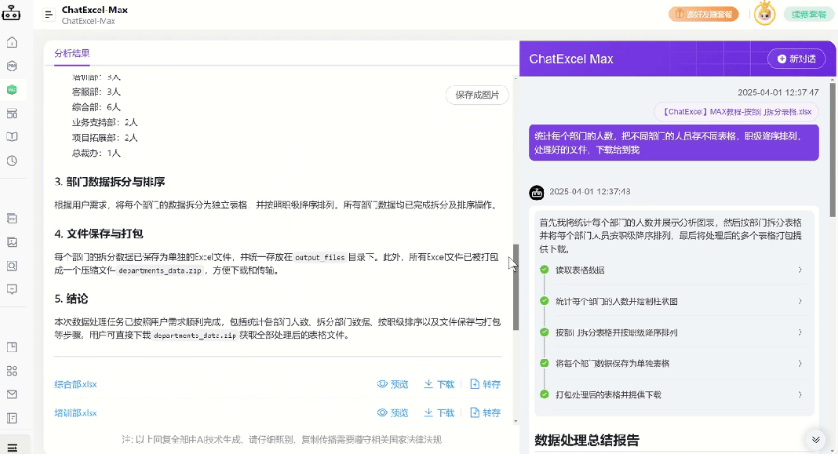Viewport: 838px width, 456px height.
Task: Click 转存 for 综合部.xlsx
Action: tap(485, 384)
